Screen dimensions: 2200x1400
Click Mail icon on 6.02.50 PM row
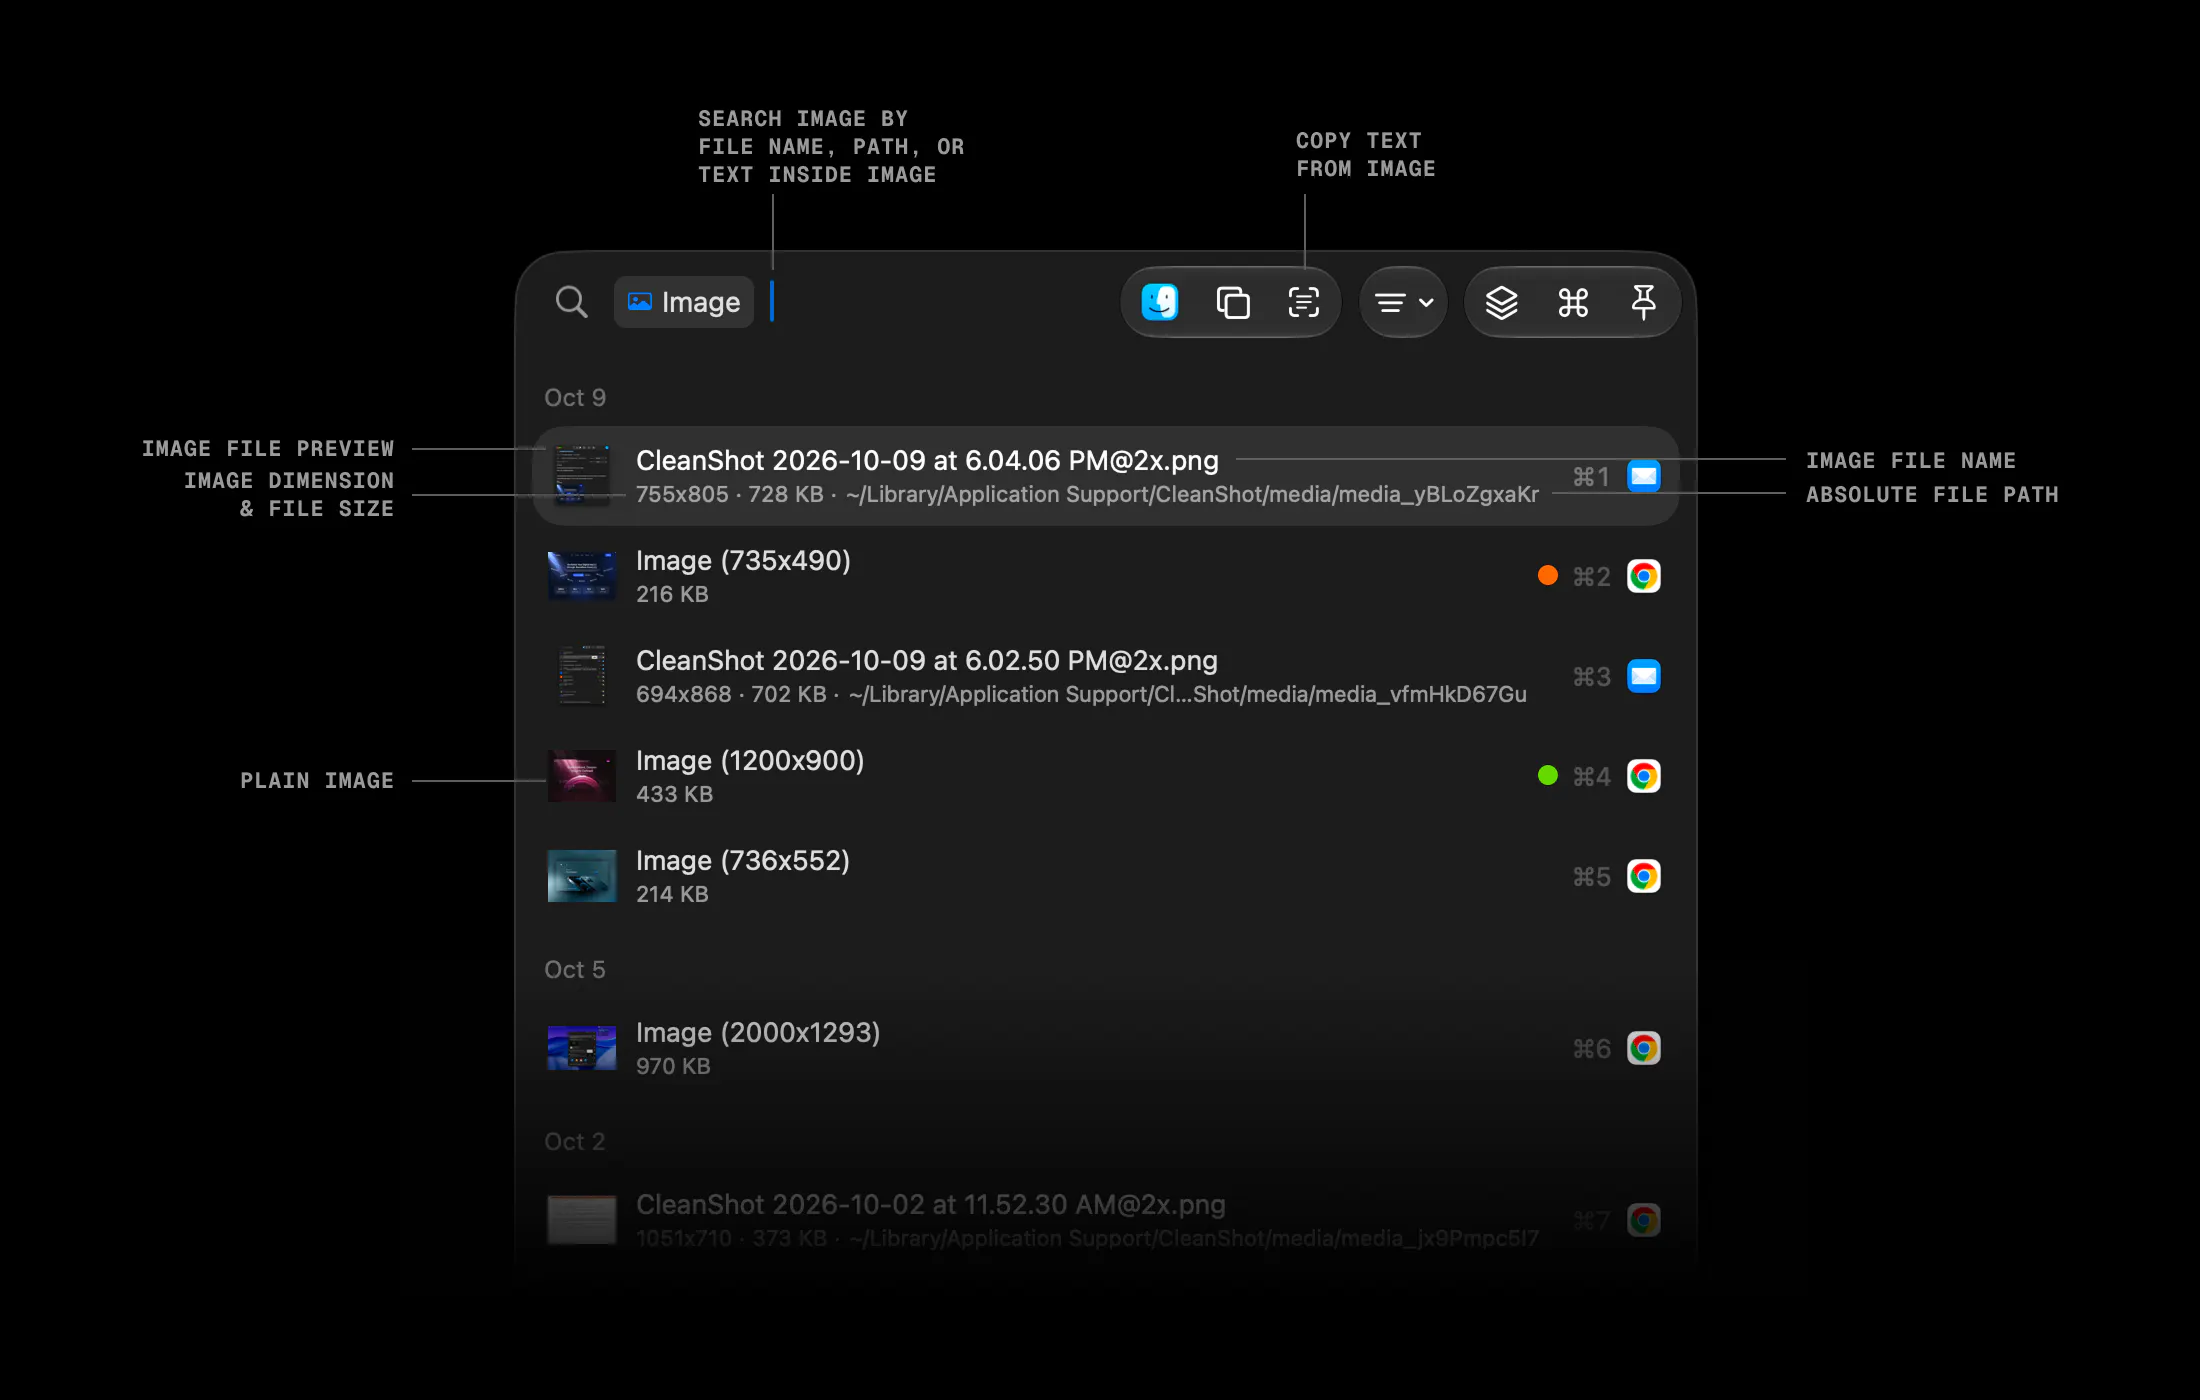1644,676
